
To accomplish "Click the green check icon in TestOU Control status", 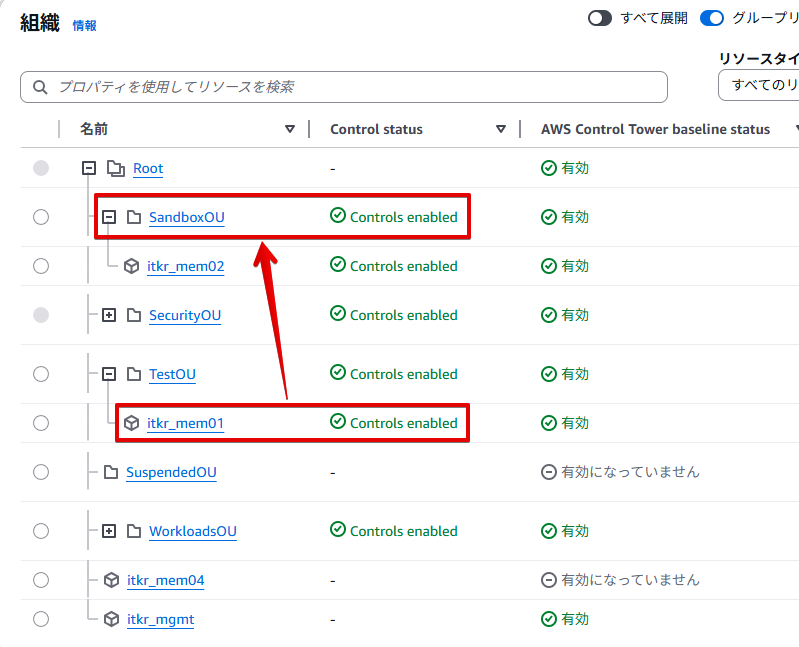I will click(x=338, y=374).
